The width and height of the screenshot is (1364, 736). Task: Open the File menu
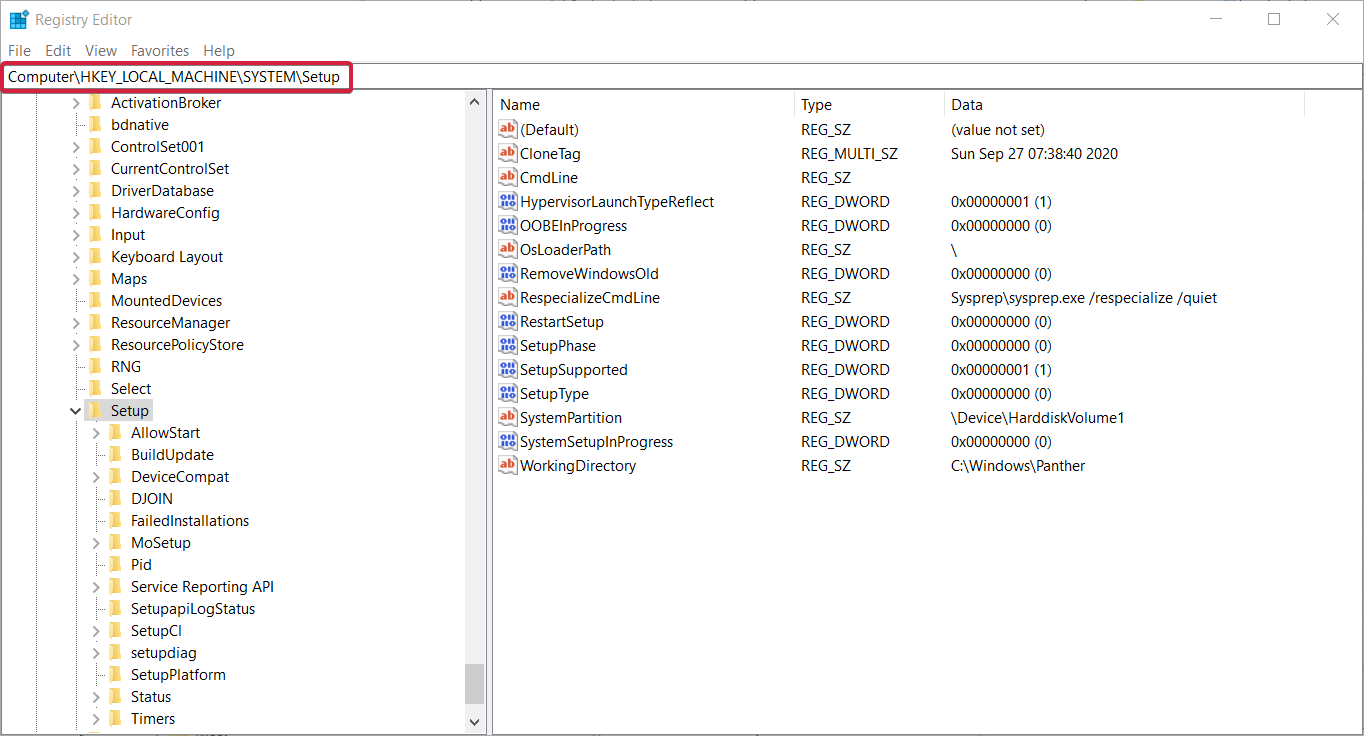[x=19, y=51]
